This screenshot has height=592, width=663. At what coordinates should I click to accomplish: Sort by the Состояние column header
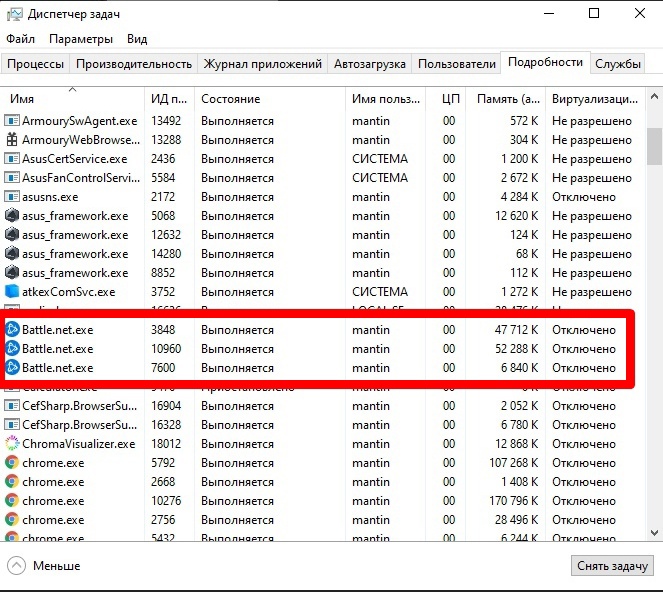pos(270,99)
